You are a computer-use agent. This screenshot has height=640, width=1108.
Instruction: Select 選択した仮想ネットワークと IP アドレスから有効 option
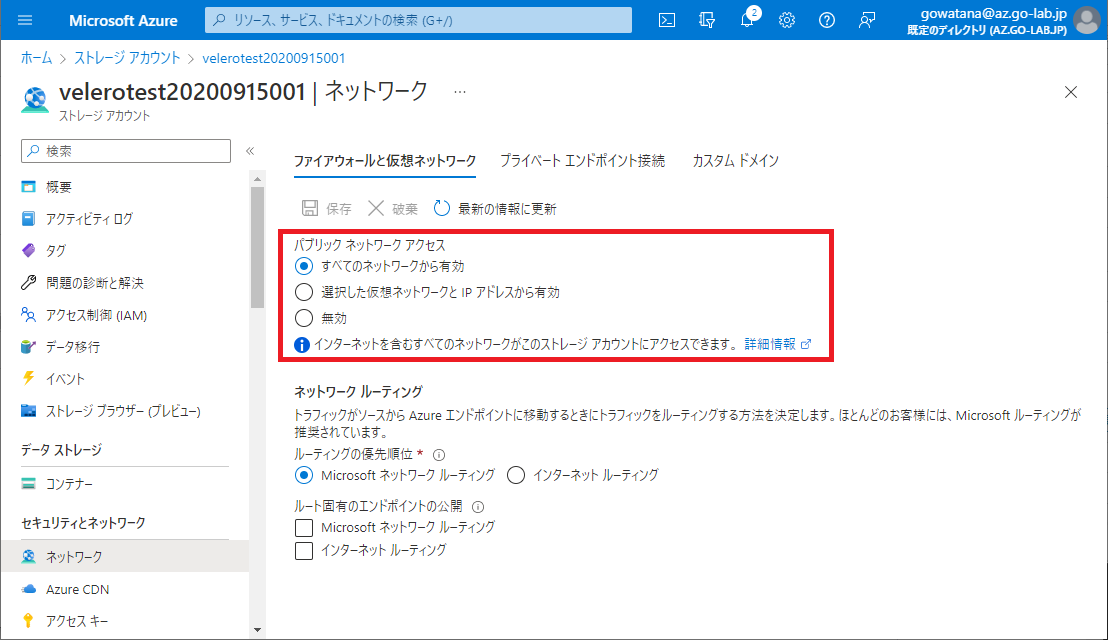304,292
